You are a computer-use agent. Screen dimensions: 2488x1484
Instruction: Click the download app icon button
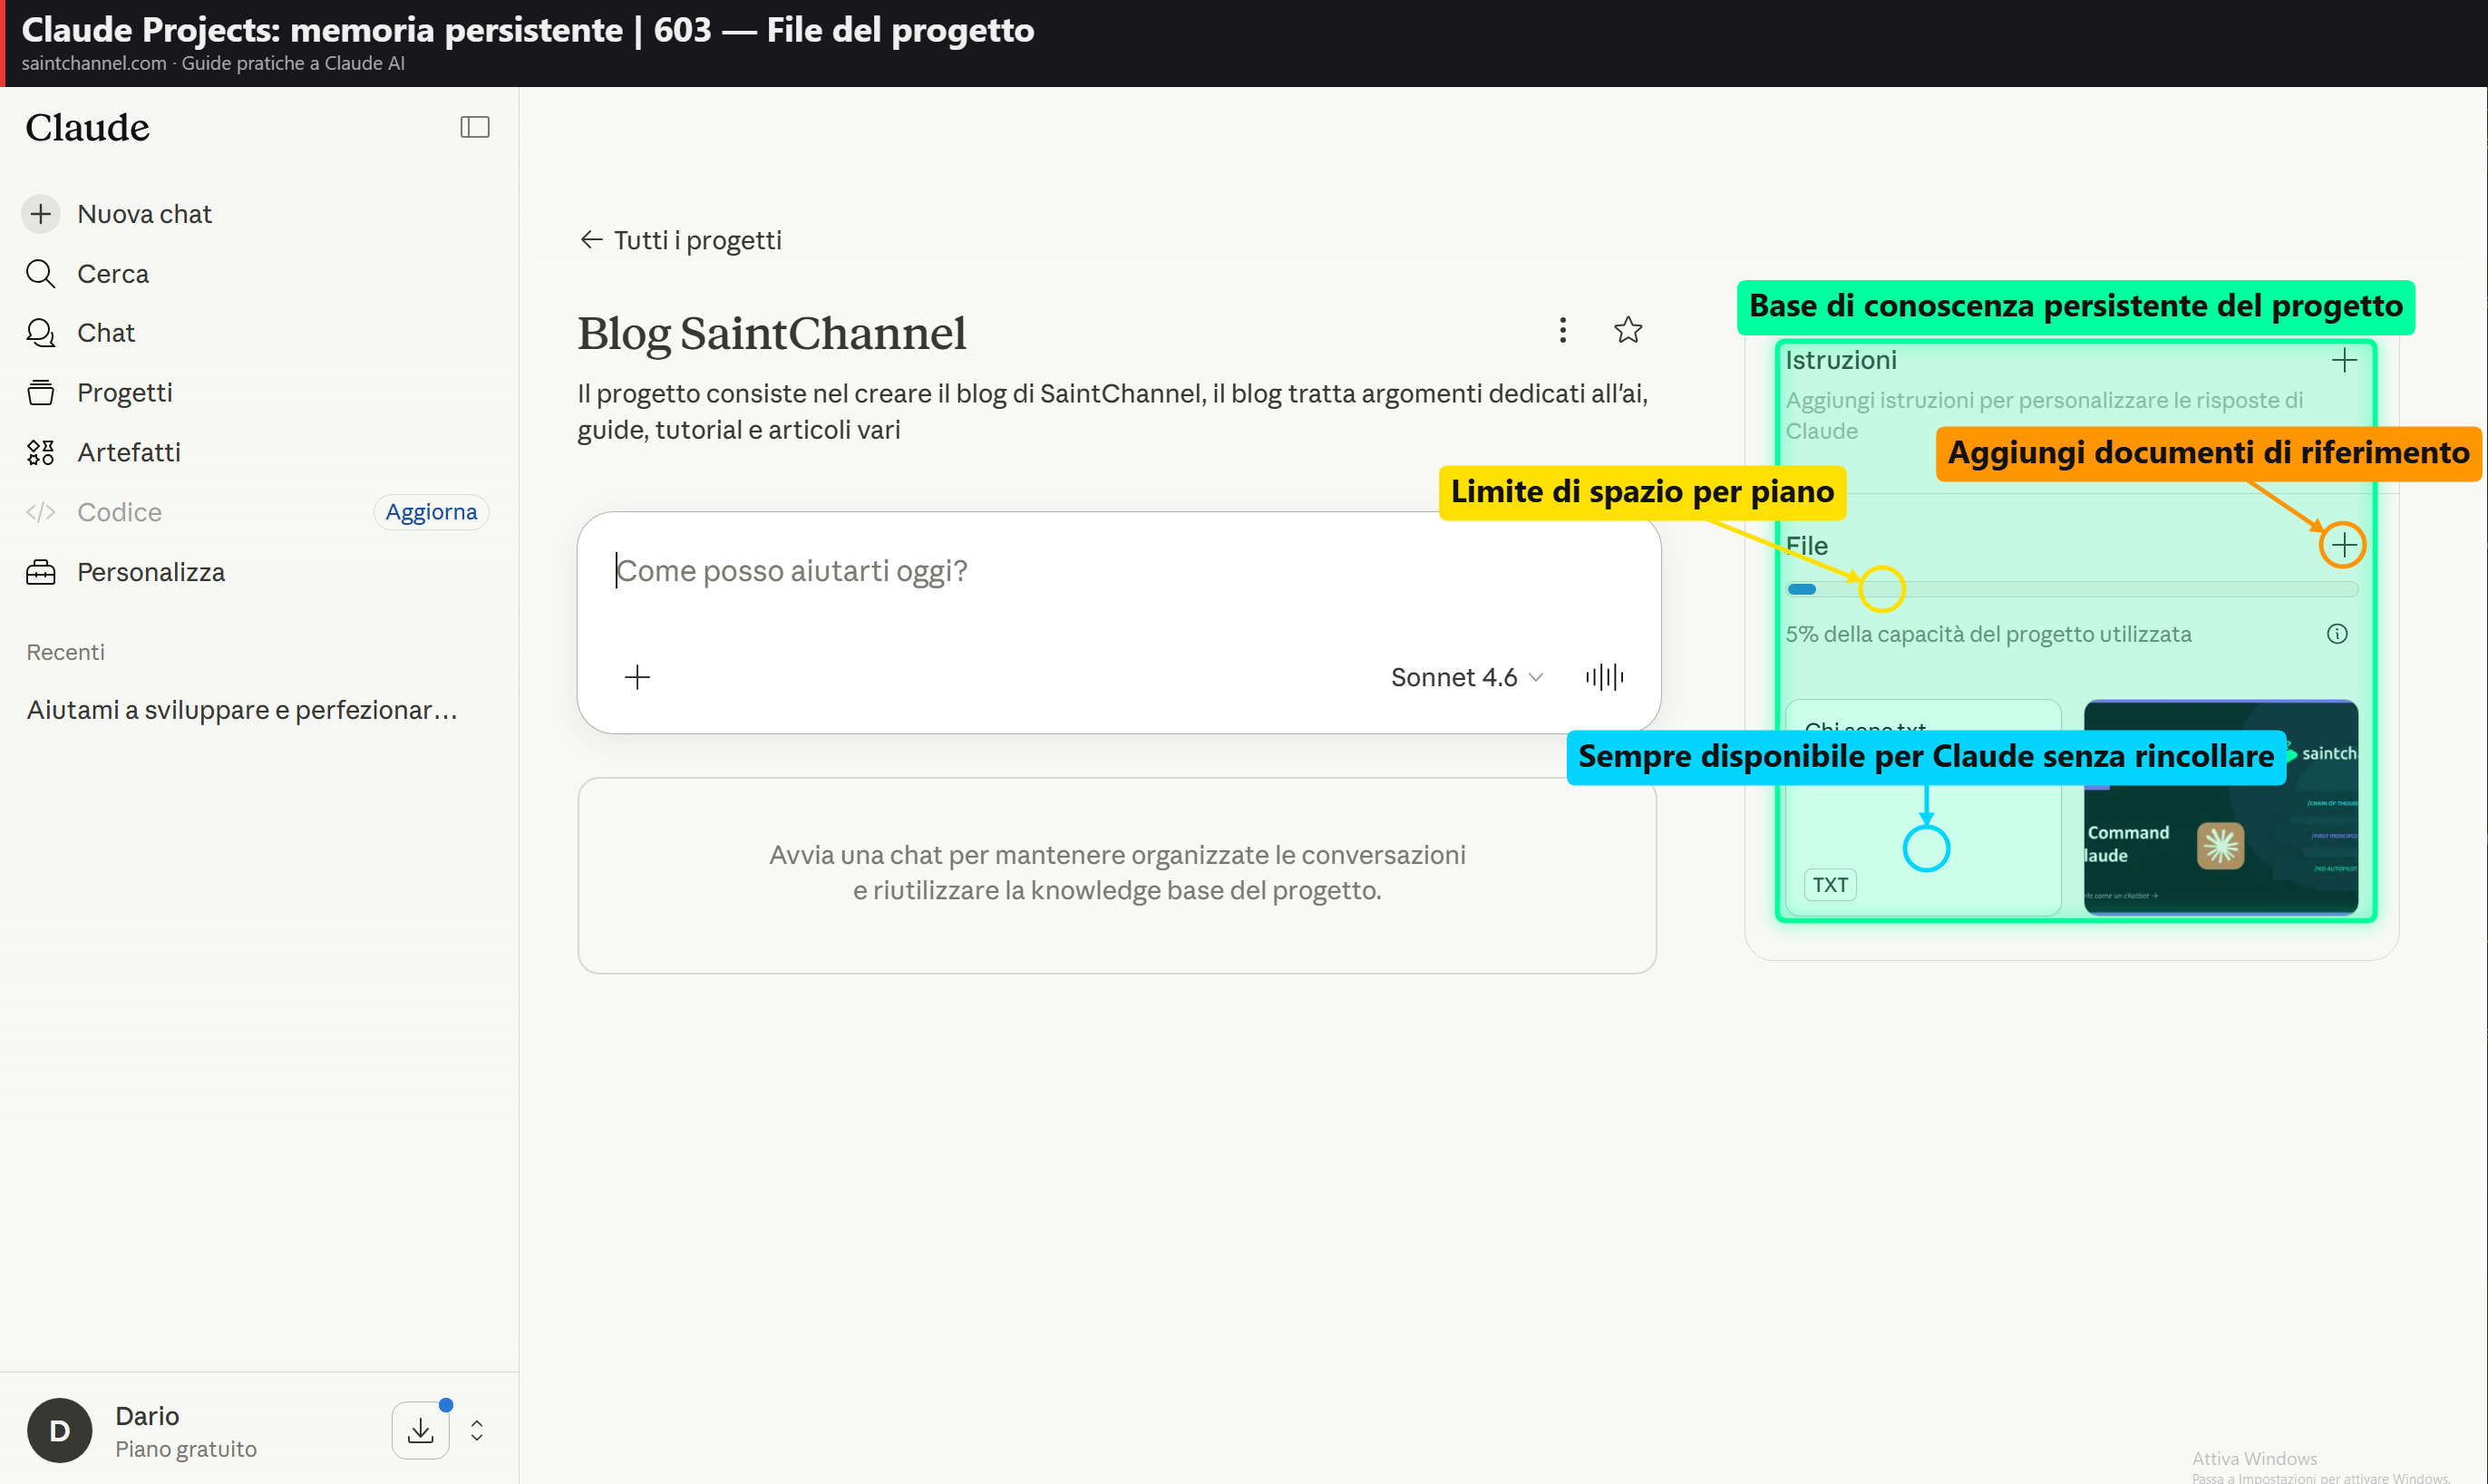pyautogui.click(x=421, y=1430)
